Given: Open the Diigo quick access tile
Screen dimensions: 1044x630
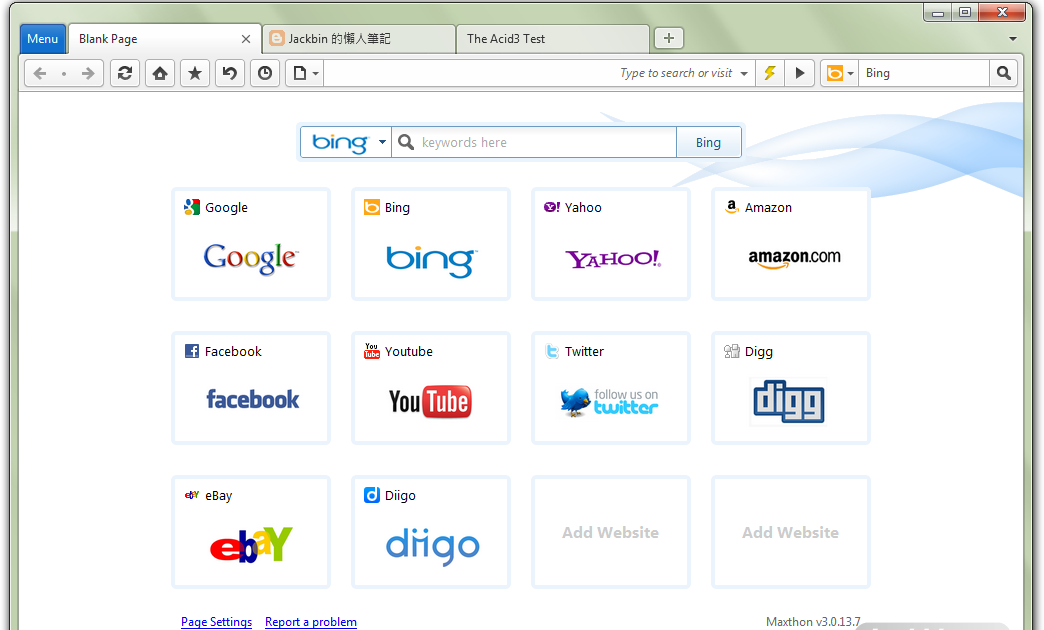Looking at the screenshot, I should (431, 532).
